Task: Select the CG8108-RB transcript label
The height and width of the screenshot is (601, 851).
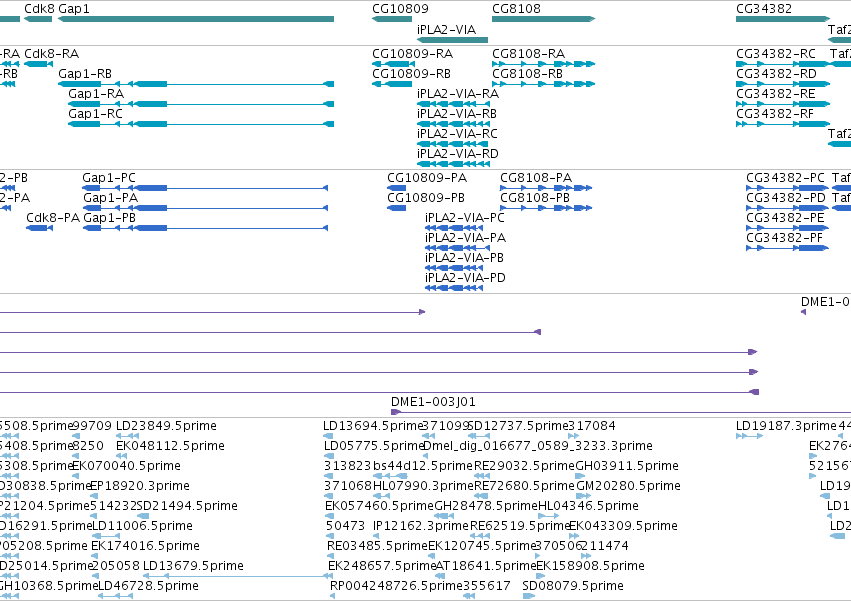Action: pos(527,73)
